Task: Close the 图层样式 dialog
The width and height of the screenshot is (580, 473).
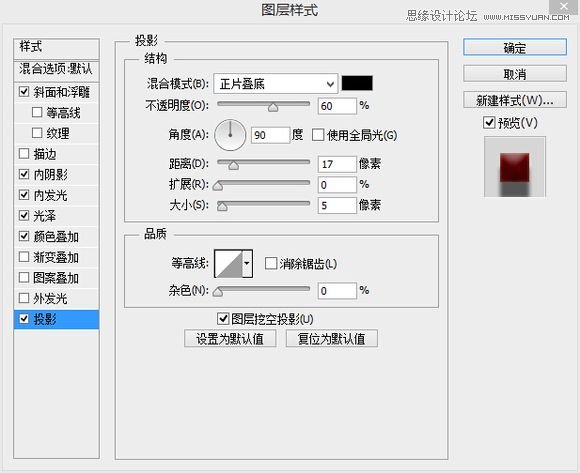Action: (564, 6)
